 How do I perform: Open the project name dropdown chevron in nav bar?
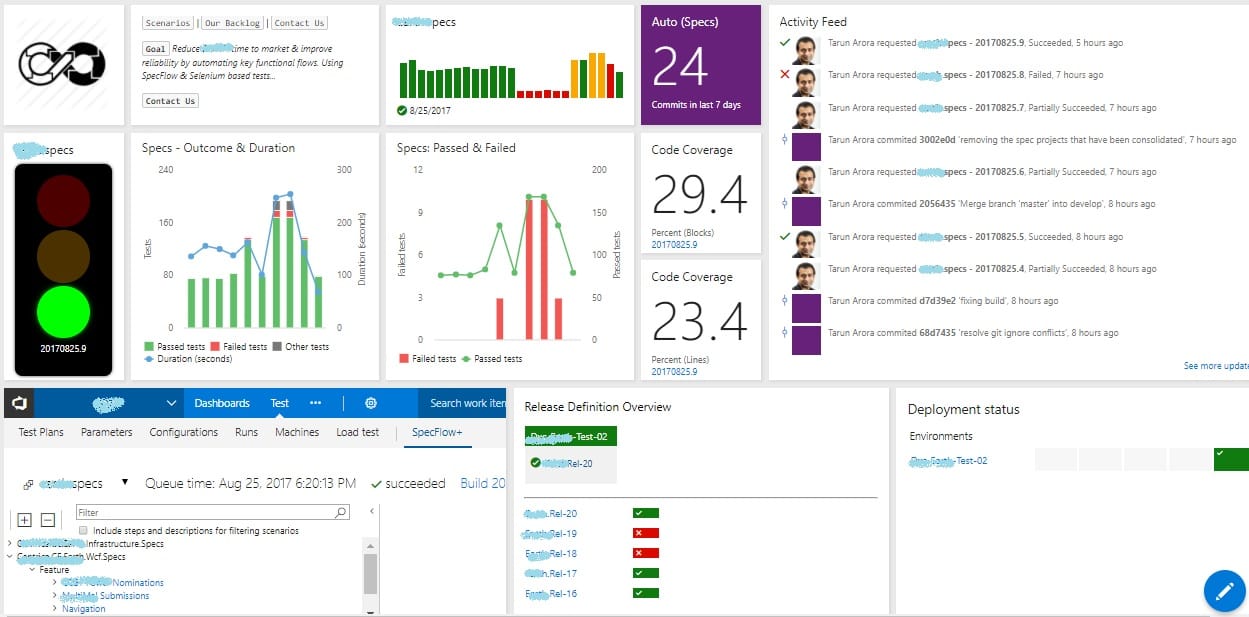[x=171, y=403]
